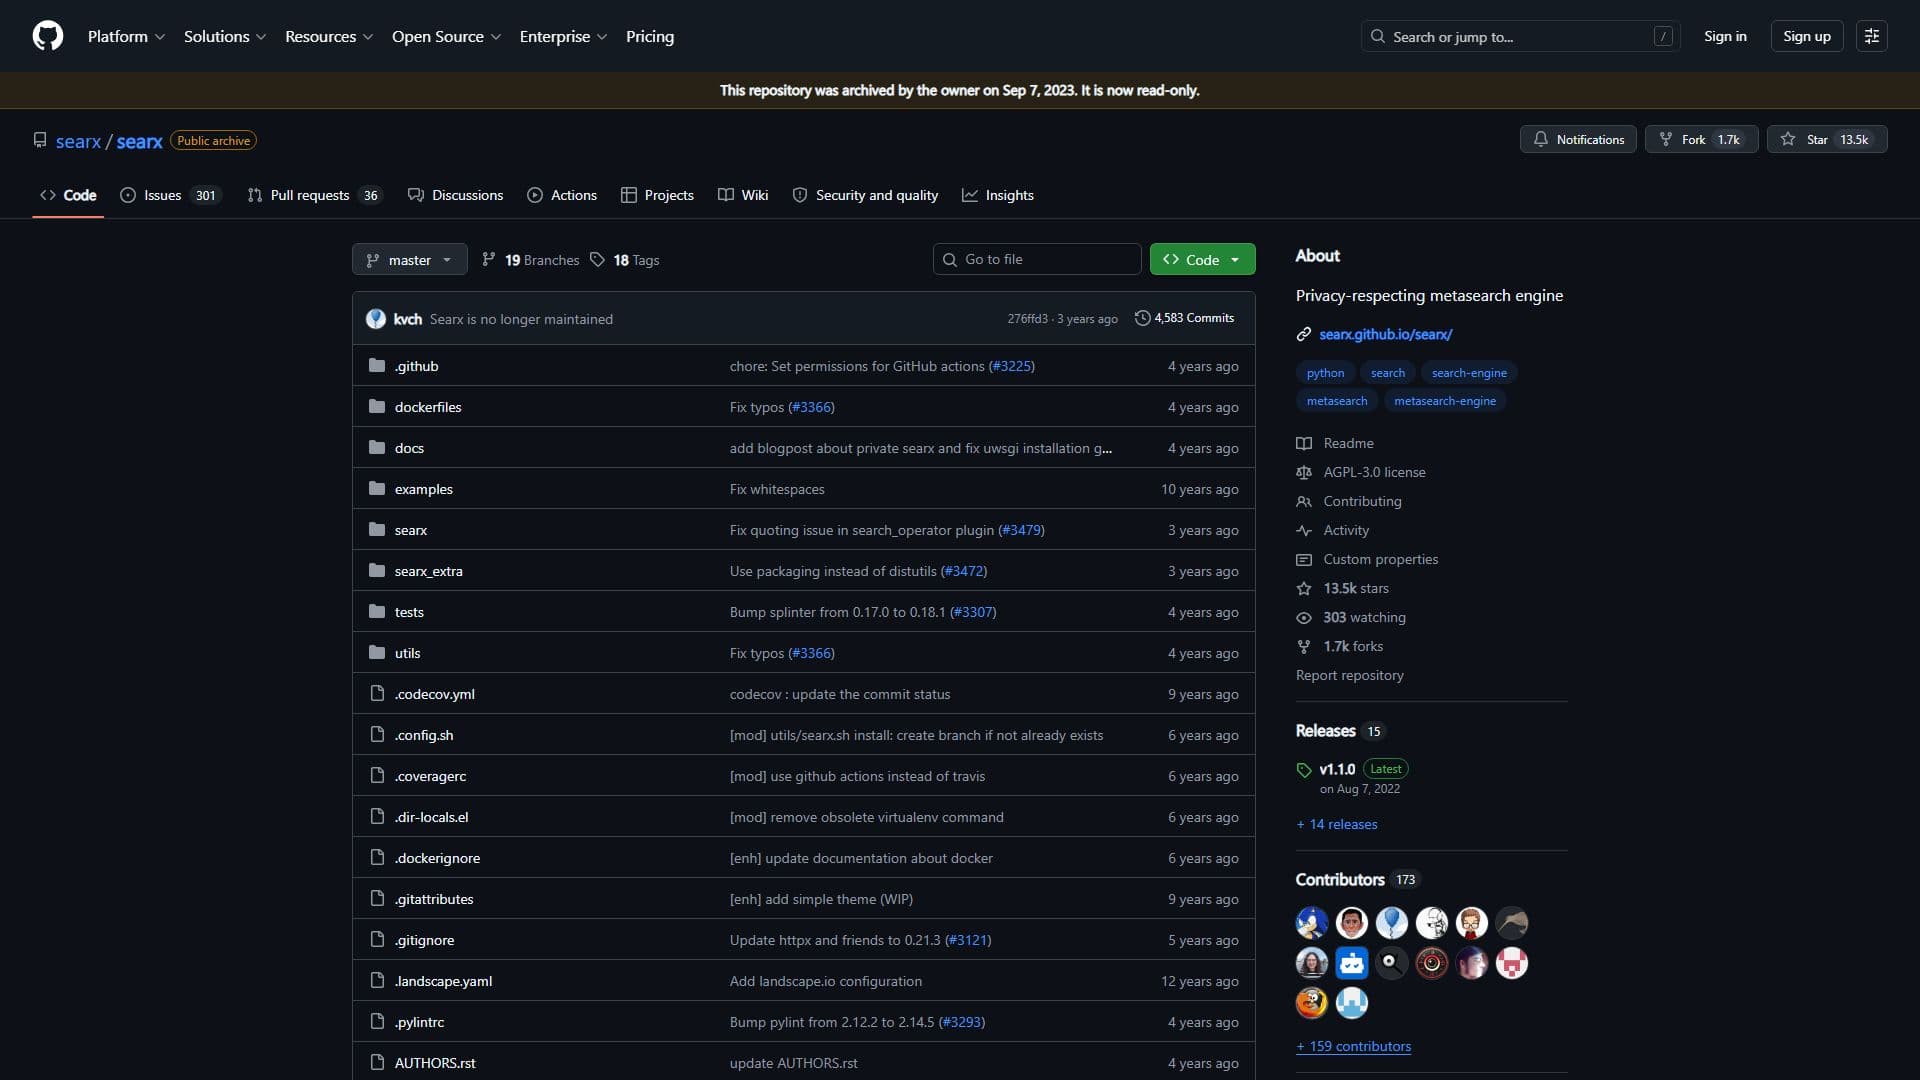Viewport: 1920px width, 1080px height.
Task: Expand the Solutions menu
Action: pos(225,36)
